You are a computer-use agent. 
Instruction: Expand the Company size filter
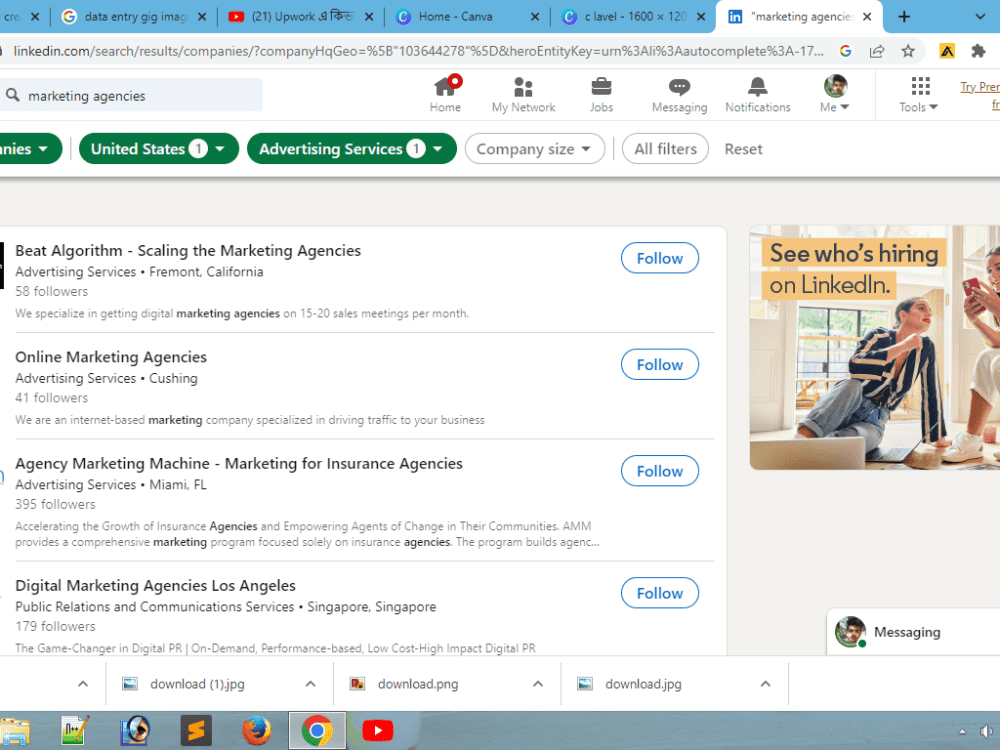tap(534, 149)
